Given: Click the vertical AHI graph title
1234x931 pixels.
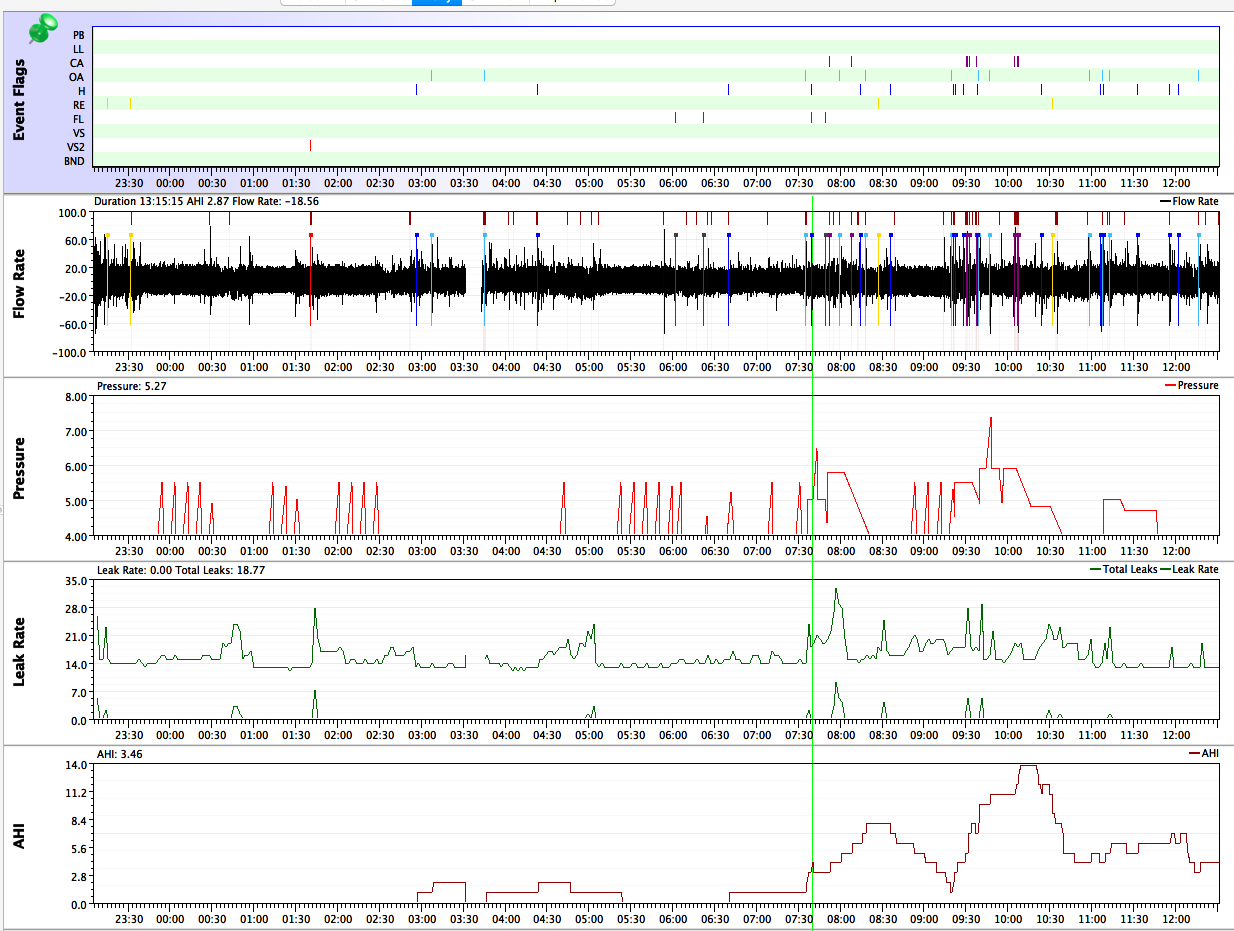Looking at the screenshot, I should [21, 837].
